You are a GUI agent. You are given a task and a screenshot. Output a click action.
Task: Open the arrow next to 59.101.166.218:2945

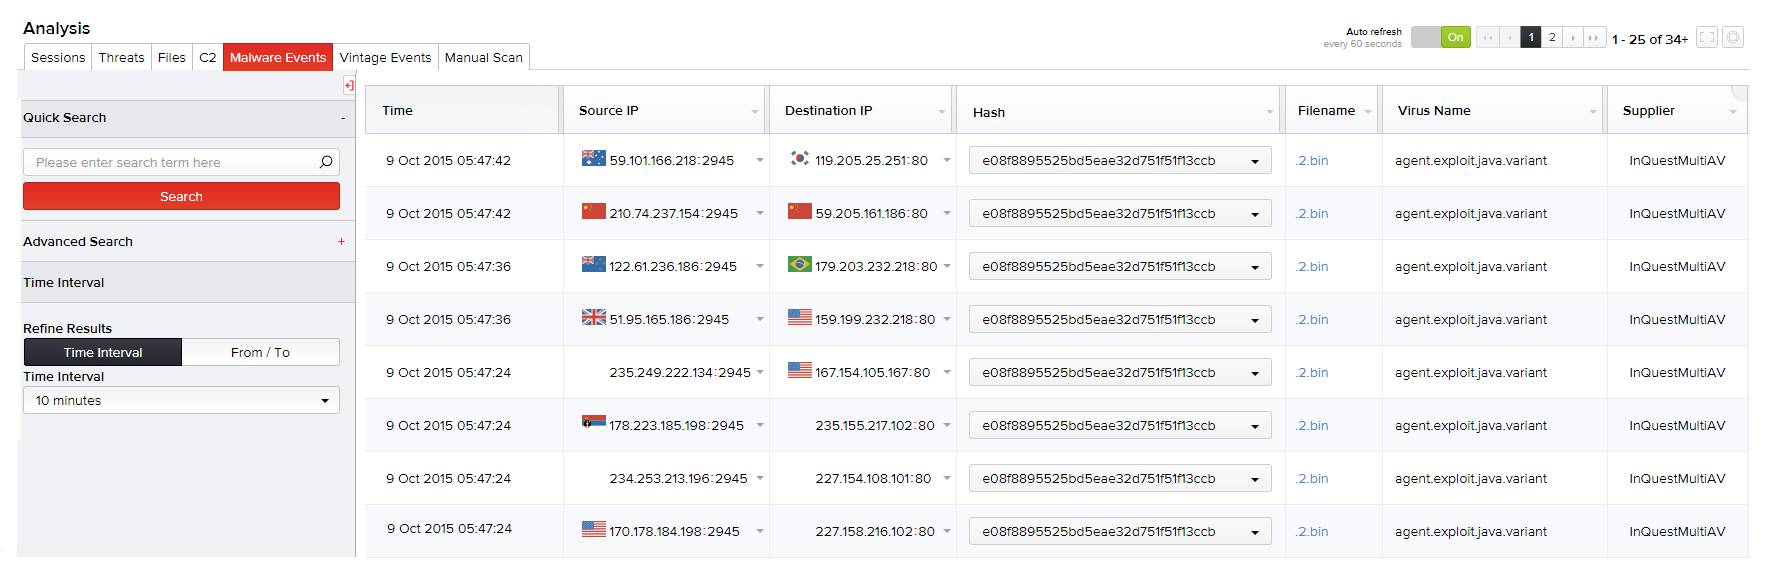(760, 160)
